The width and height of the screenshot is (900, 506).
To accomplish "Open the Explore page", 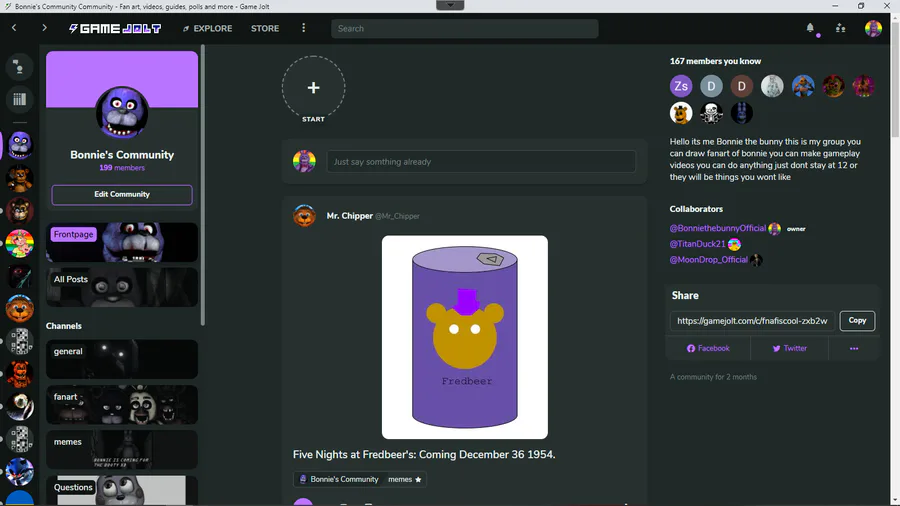I will (x=207, y=28).
